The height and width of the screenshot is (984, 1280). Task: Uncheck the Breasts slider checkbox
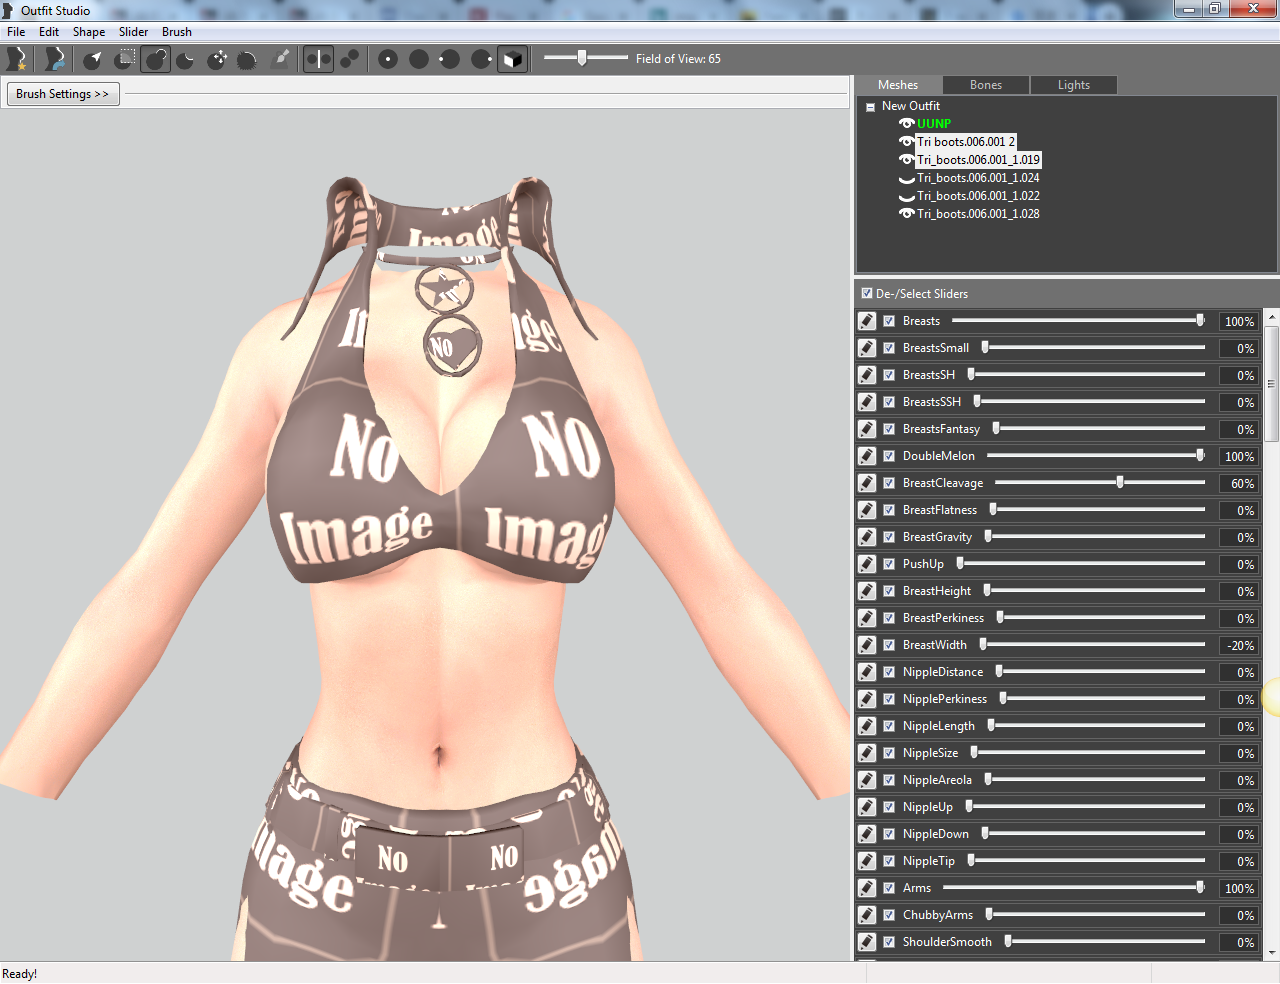(889, 321)
